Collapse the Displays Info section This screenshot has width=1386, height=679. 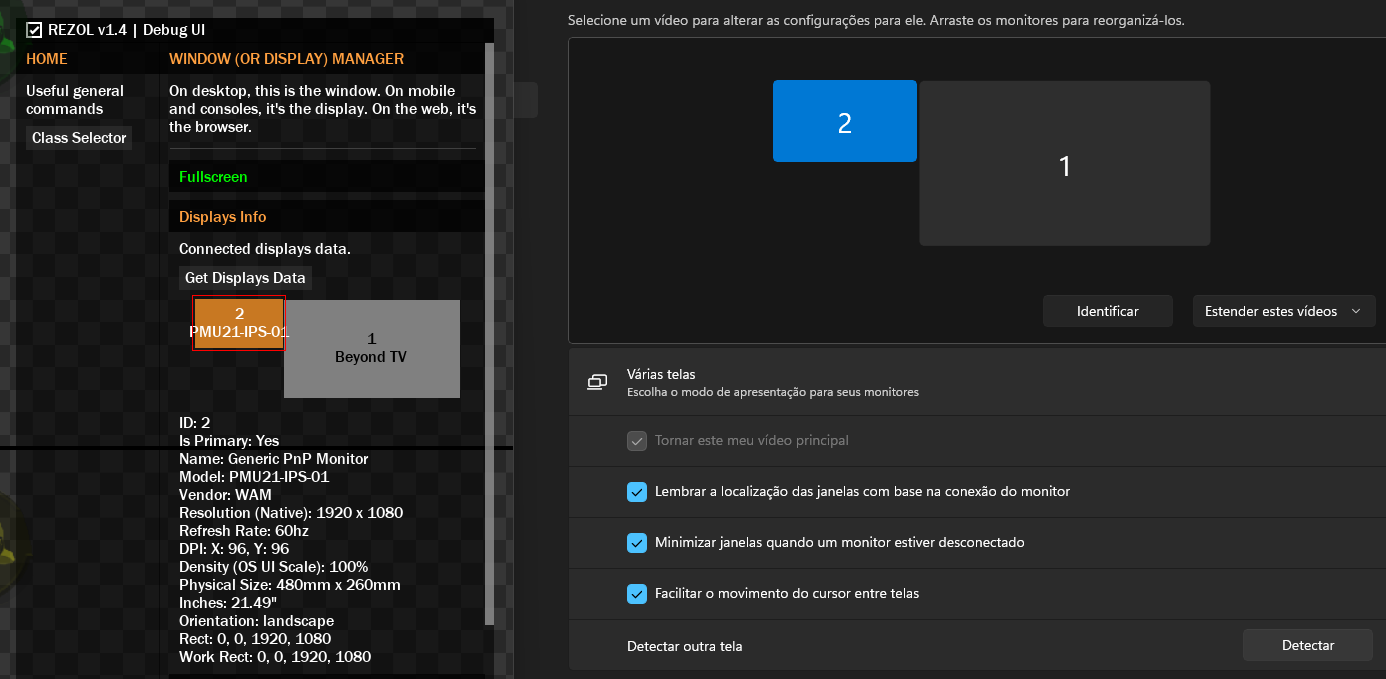click(x=222, y=216)
